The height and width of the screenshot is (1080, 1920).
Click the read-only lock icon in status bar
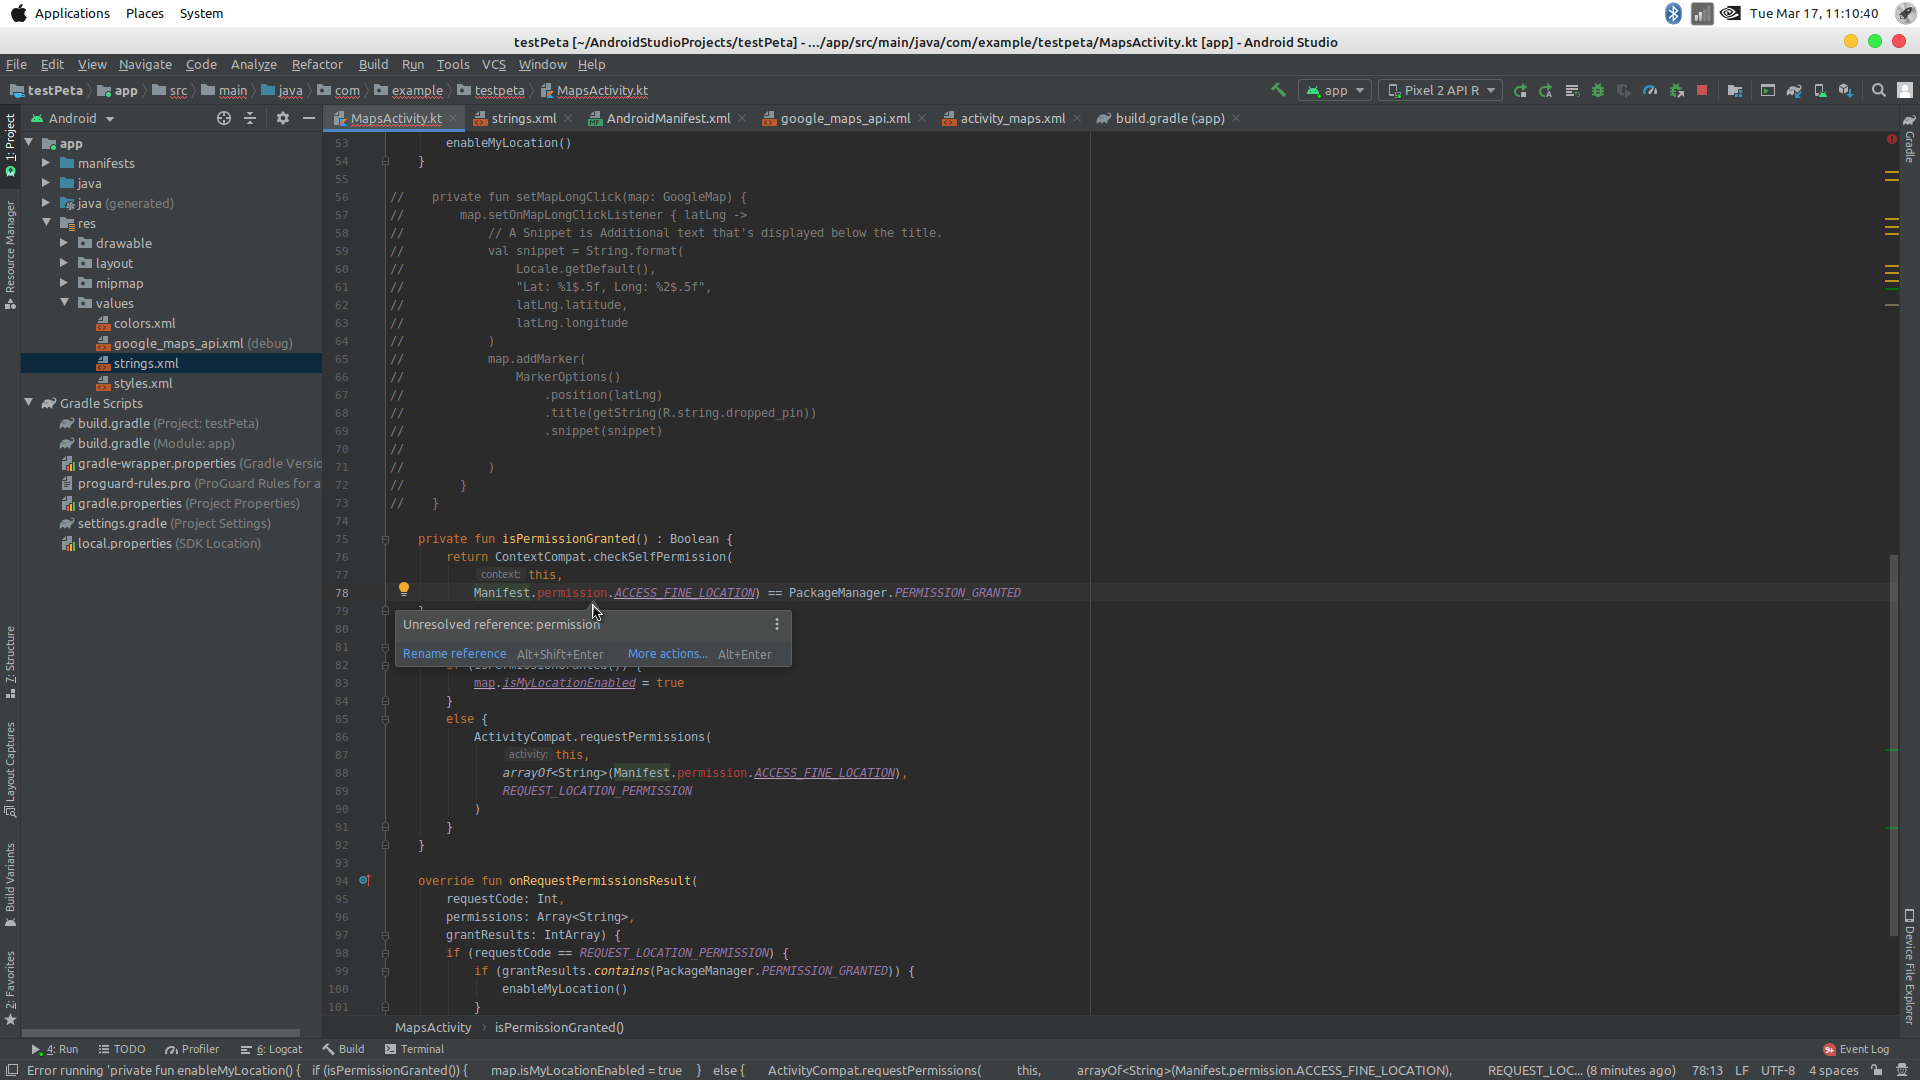pyautogui.click(x=1877, y=1070)
